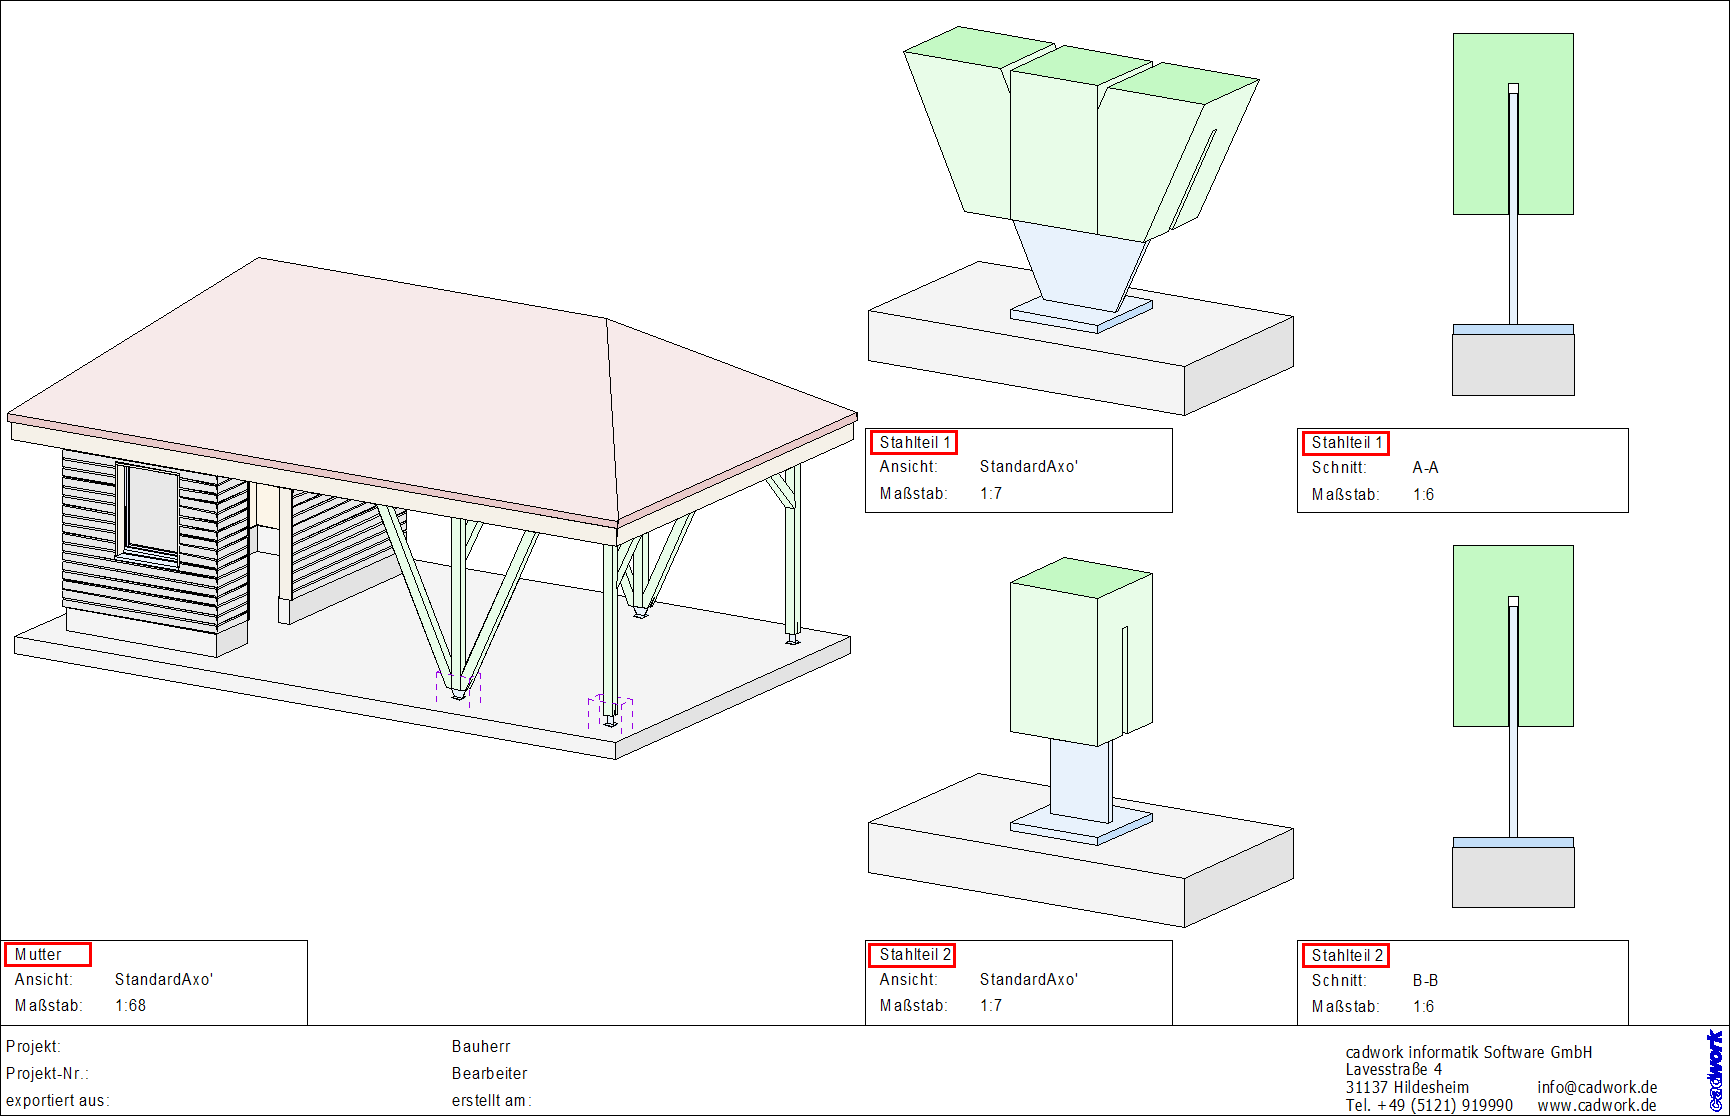Click the "Stahlteil 2" label next to Schnitt B-B
Viewport: 1730px width, 1116px height.
tap(1345, 954)
